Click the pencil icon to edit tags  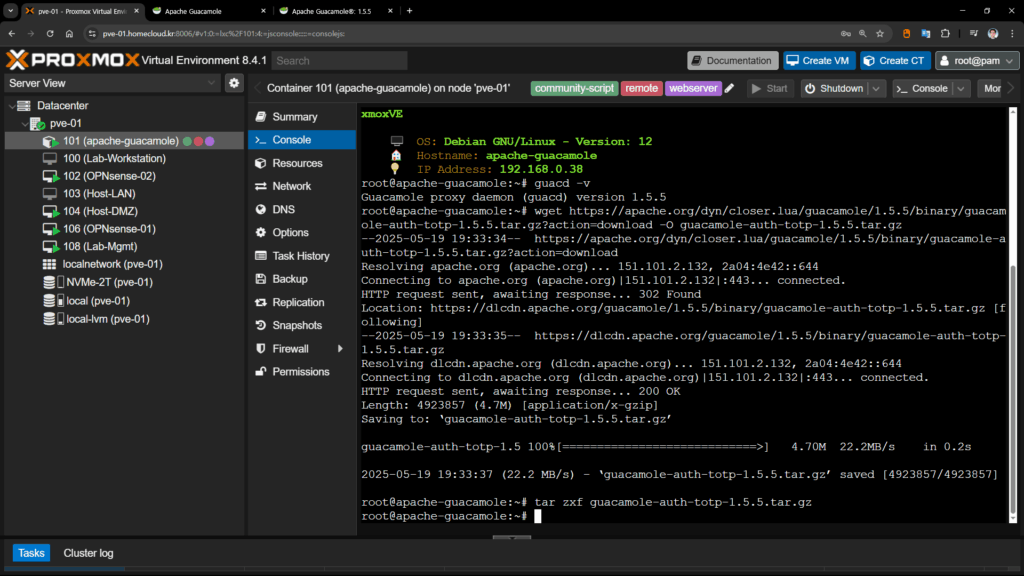(730, 88)
